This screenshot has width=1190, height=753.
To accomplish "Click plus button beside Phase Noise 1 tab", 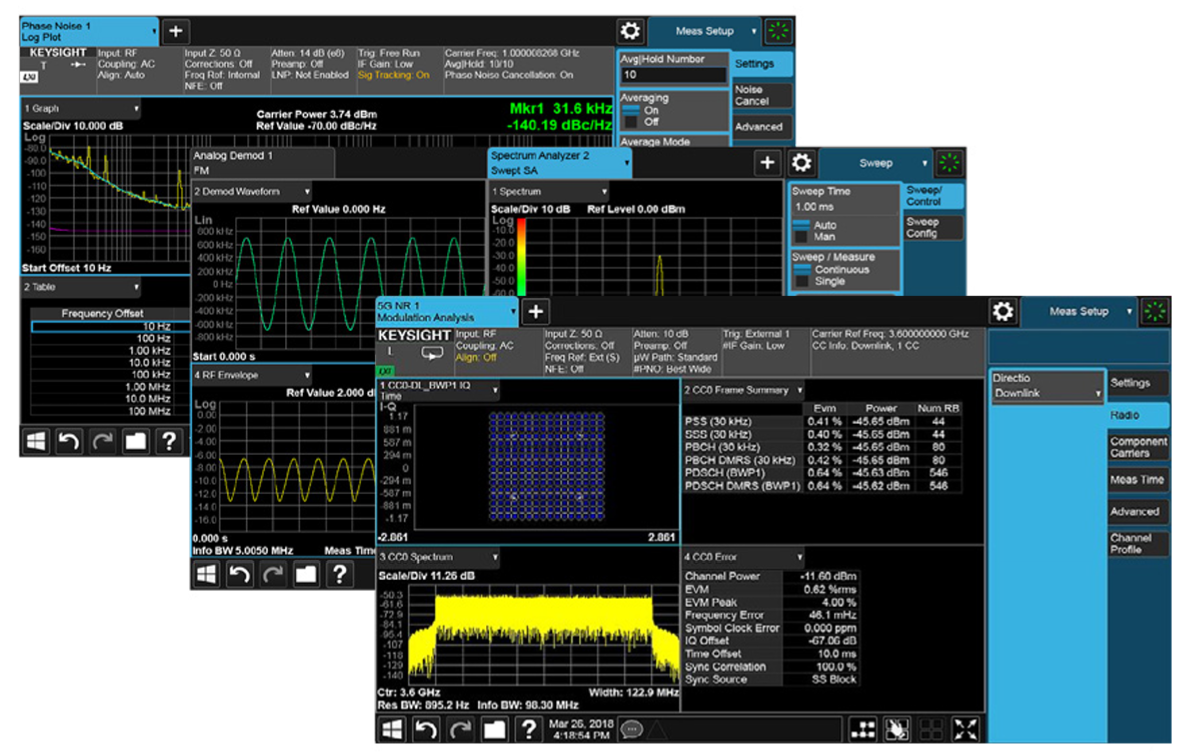I will pos(175,31).
